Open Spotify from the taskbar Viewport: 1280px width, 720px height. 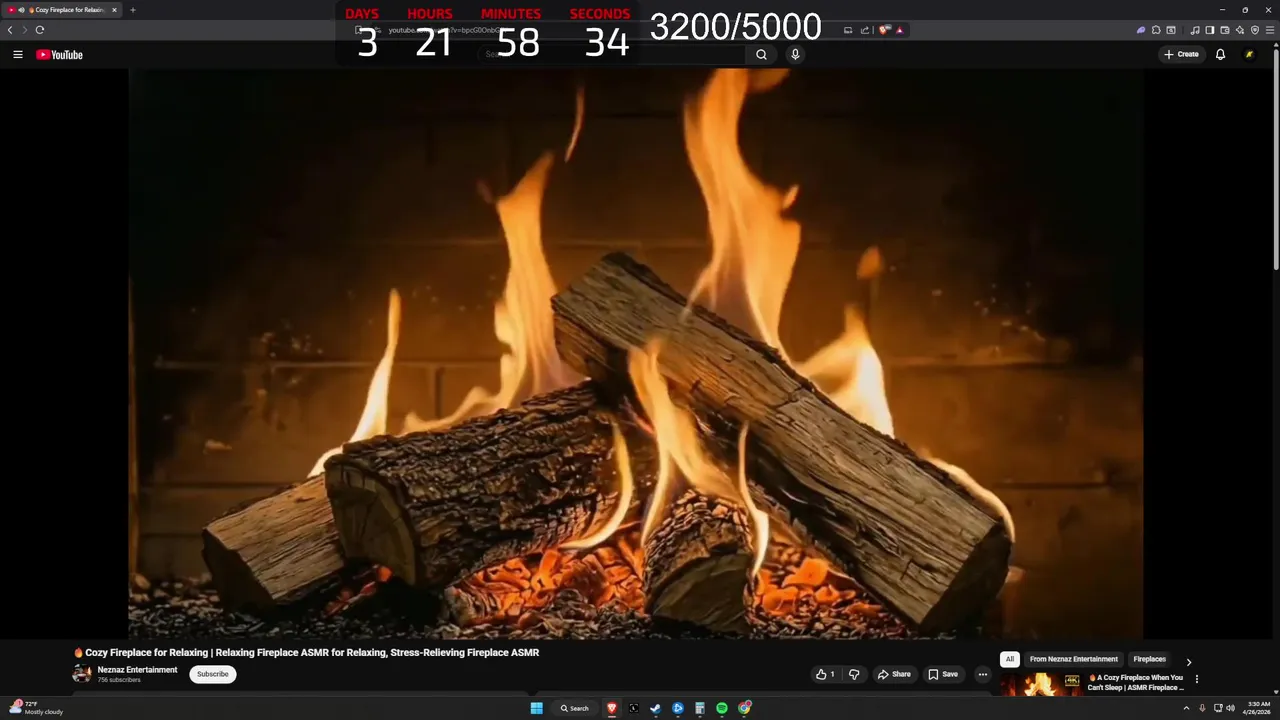click(722, 708)
